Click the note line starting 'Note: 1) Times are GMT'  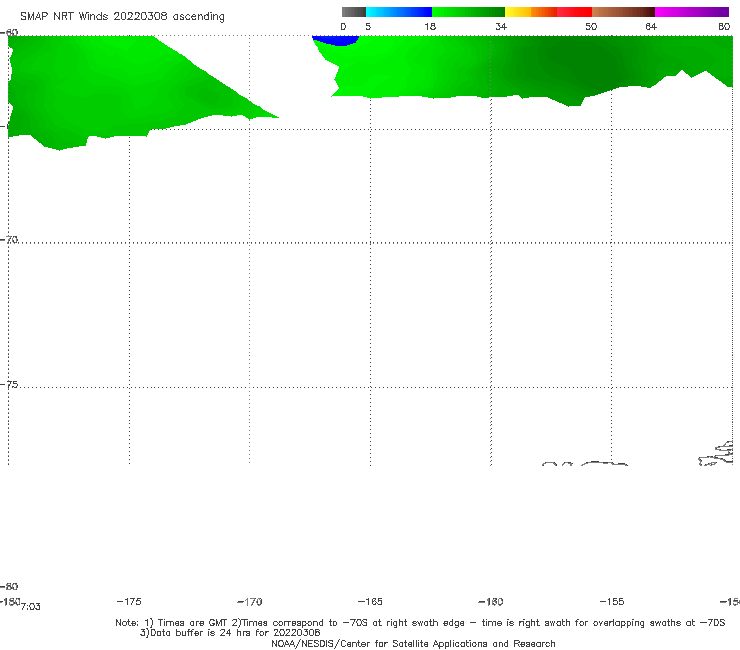coord(420,623)
